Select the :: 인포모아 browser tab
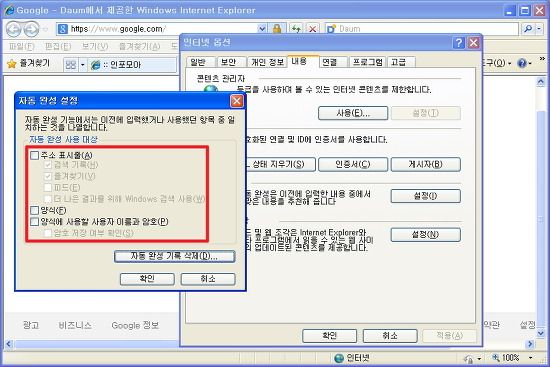This screenshot has width=550, height=367. [133, 65]
